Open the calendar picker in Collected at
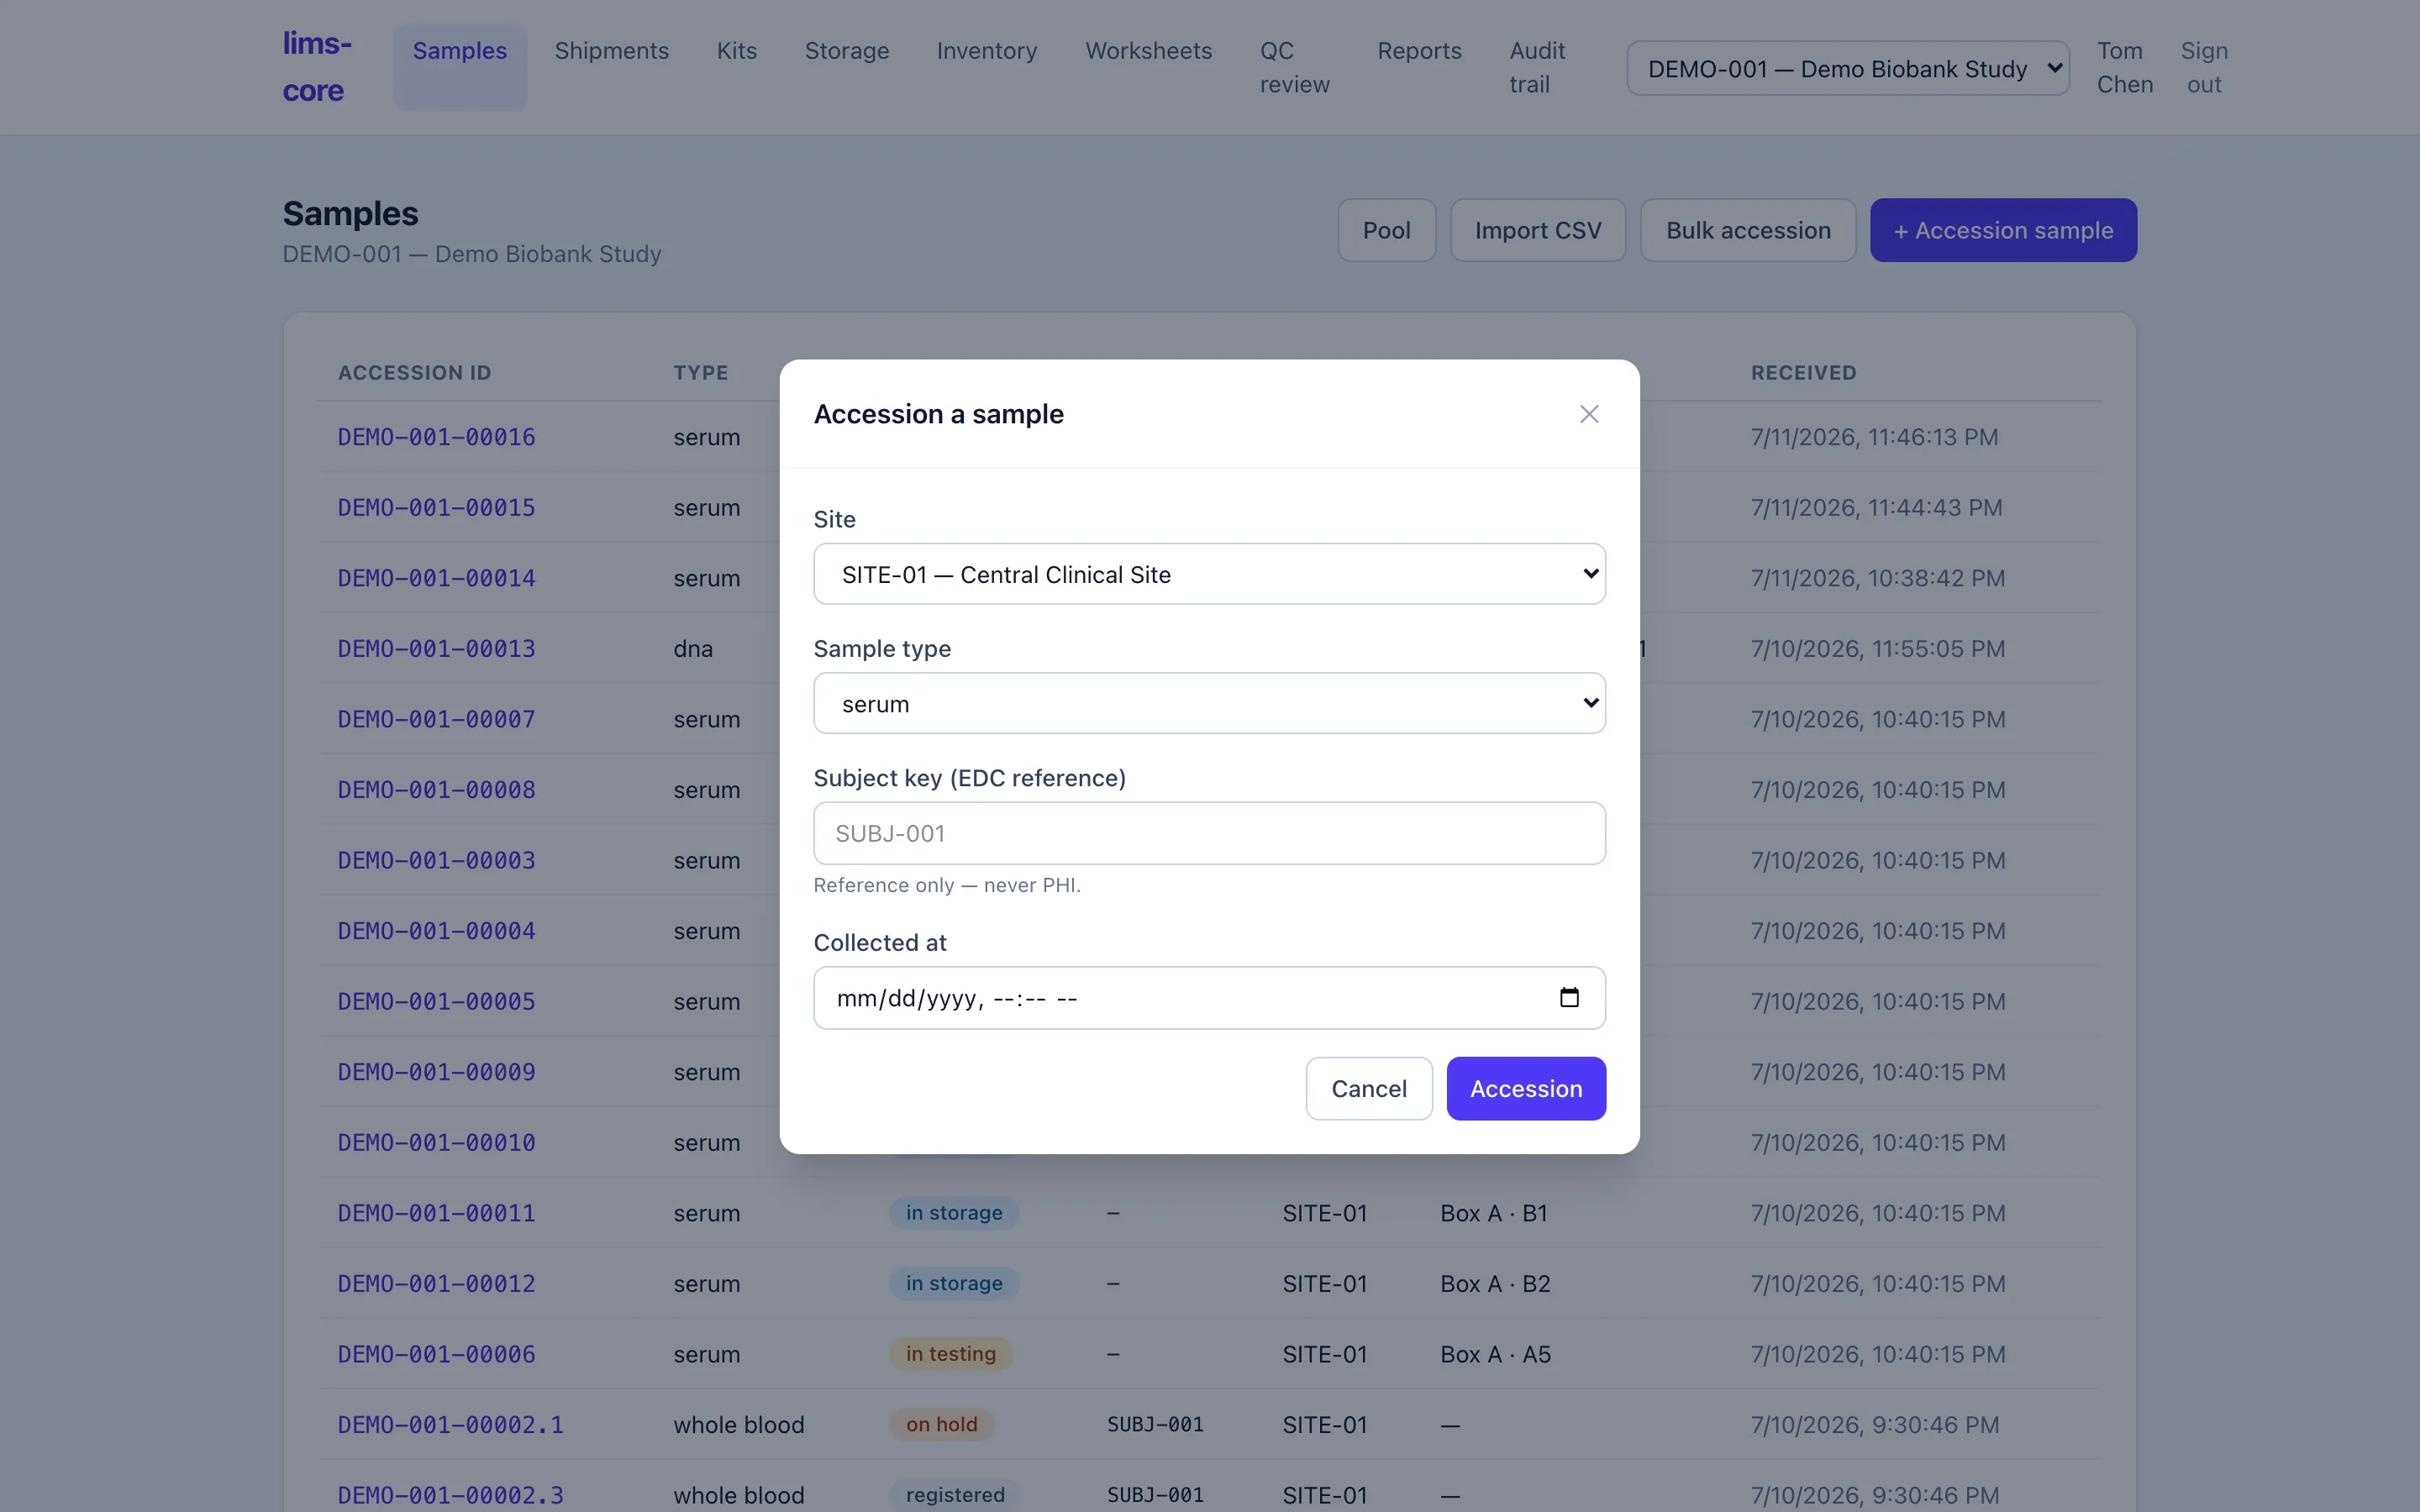 coord(1569,997)
